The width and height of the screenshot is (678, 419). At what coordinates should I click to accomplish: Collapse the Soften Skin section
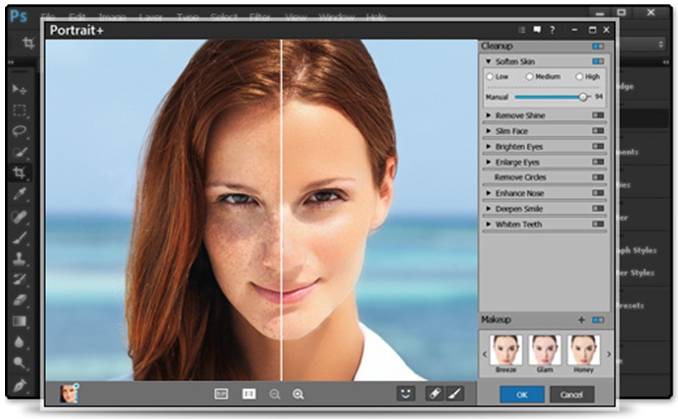[x=489, y=62]
